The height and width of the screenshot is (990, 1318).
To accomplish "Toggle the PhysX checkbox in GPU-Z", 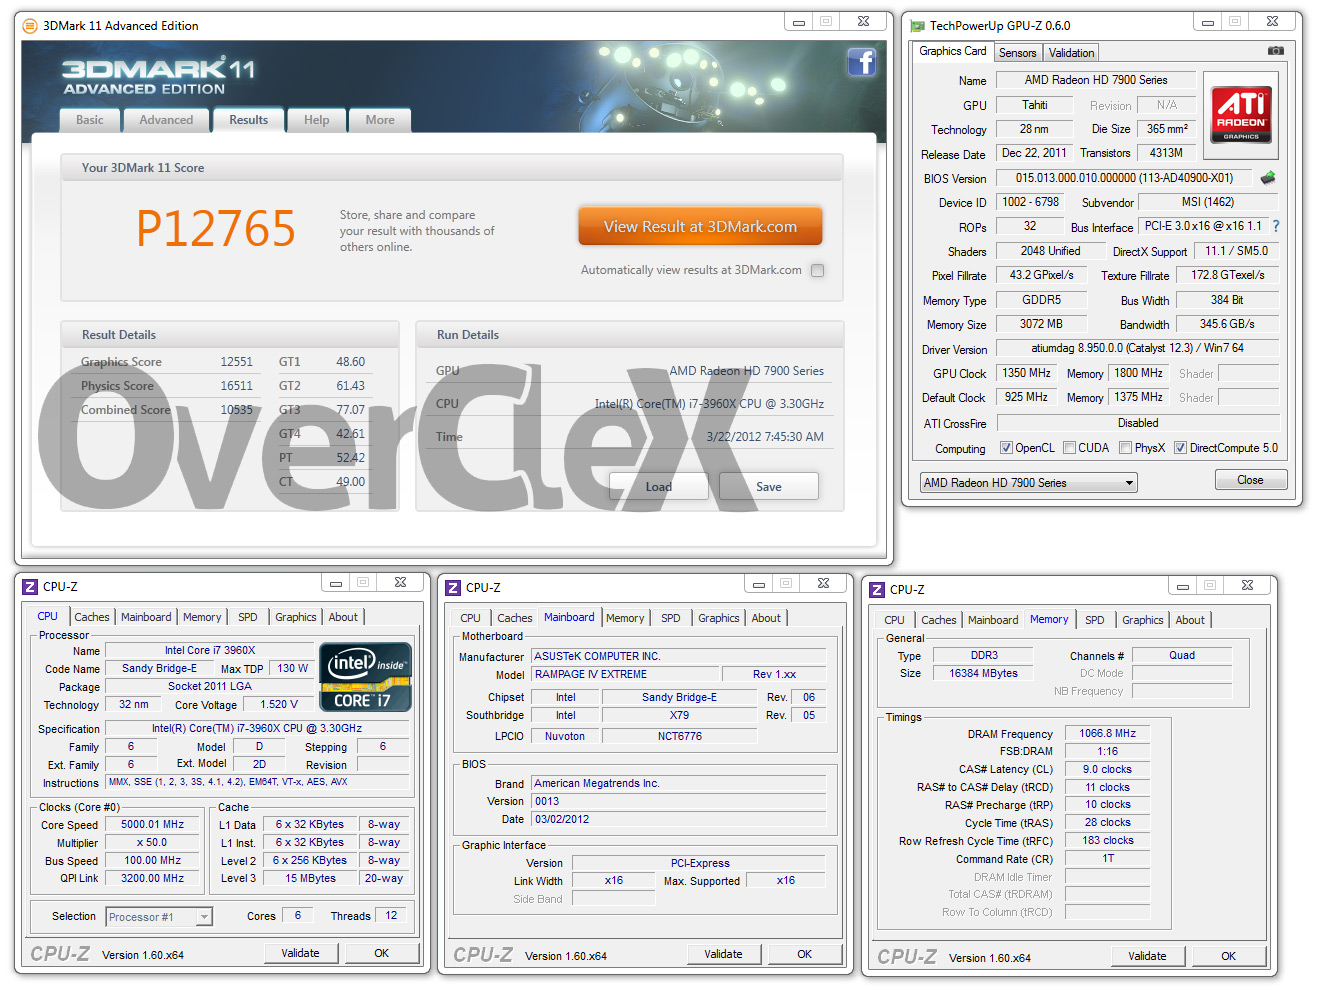I will [1126, 448].
